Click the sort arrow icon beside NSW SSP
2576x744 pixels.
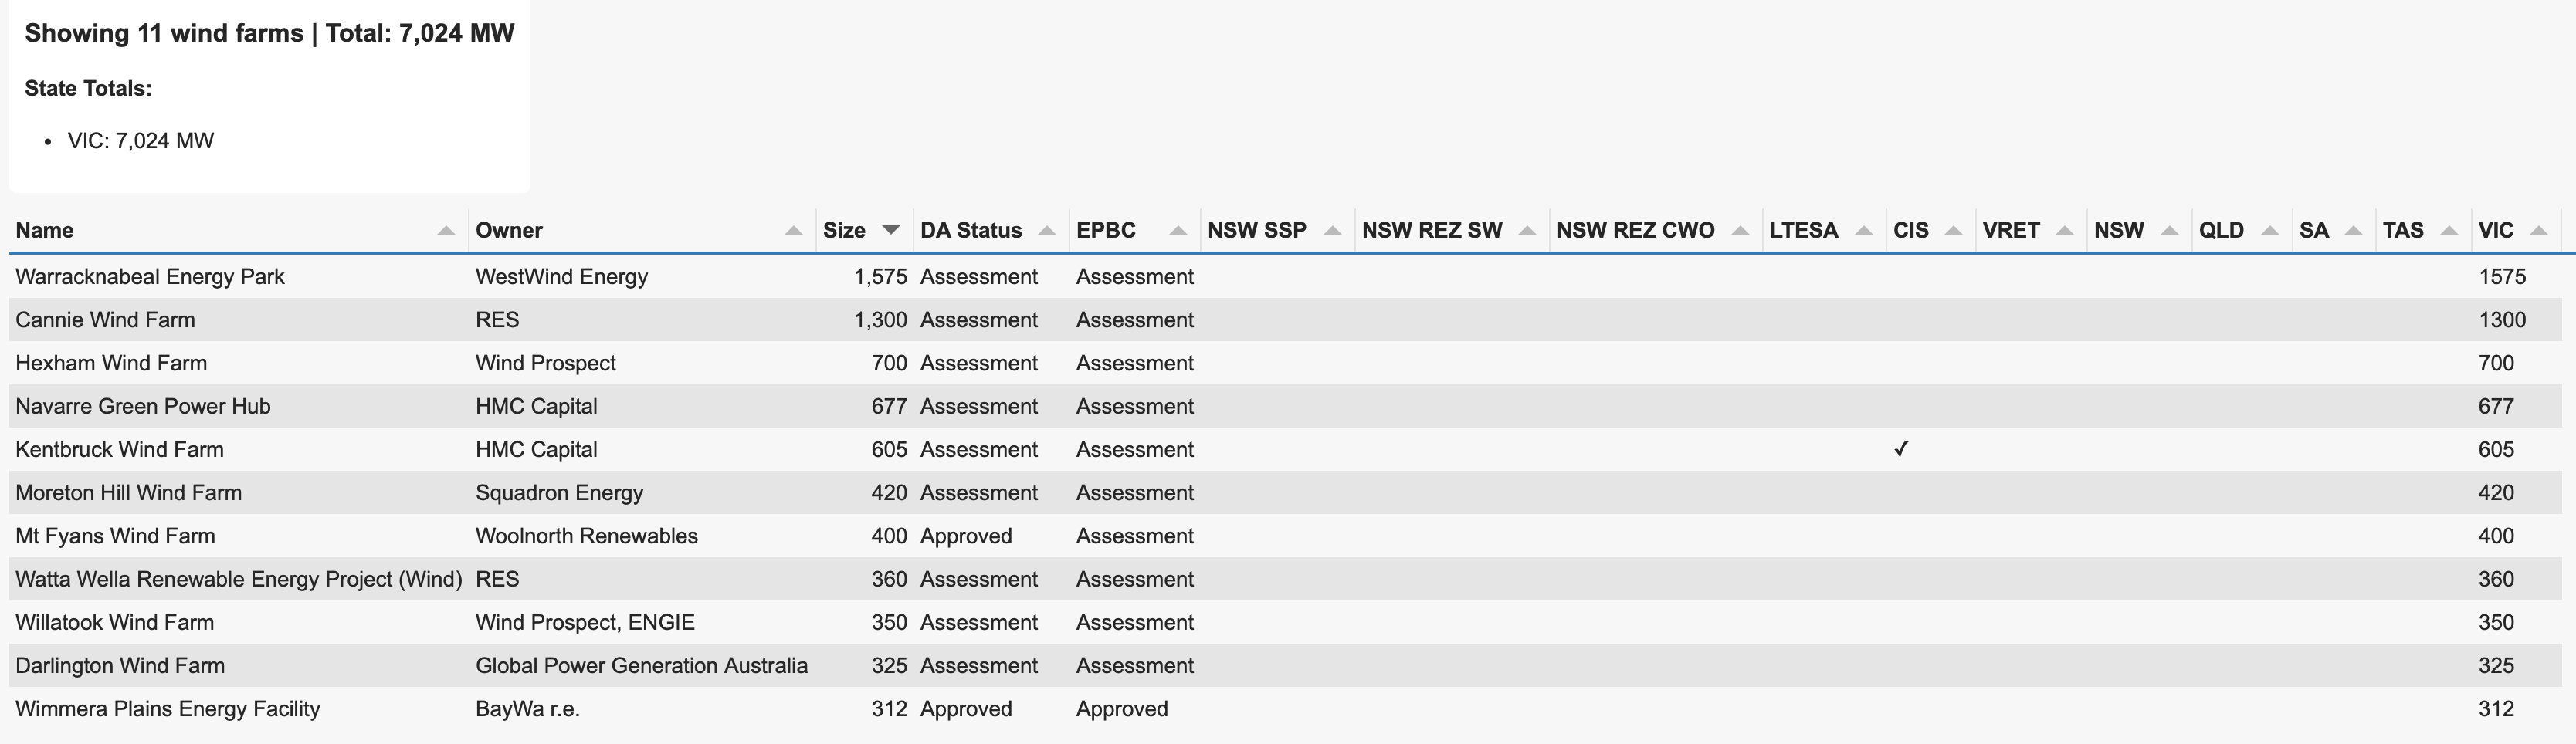[x=1332, y=231]
